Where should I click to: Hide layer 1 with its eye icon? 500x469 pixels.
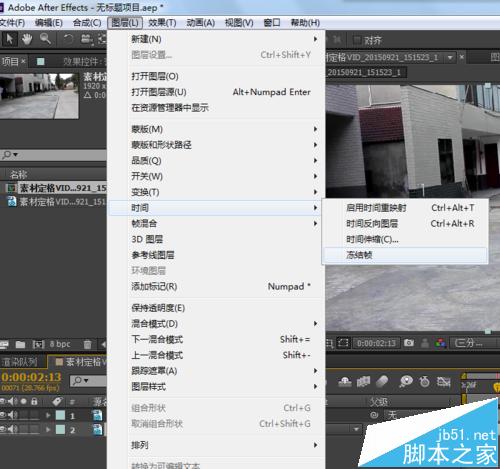click(x=3, y=415)
